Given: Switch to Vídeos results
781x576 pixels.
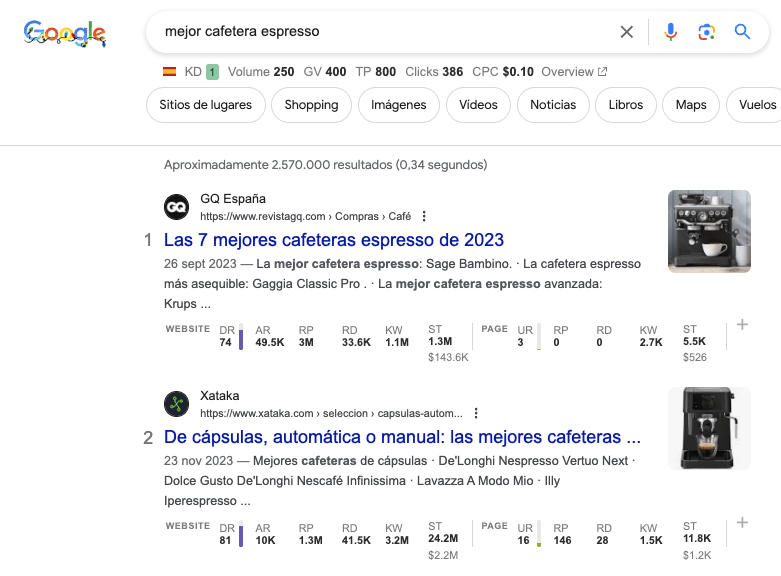Looking at the screenshot, I should [478, 105].
